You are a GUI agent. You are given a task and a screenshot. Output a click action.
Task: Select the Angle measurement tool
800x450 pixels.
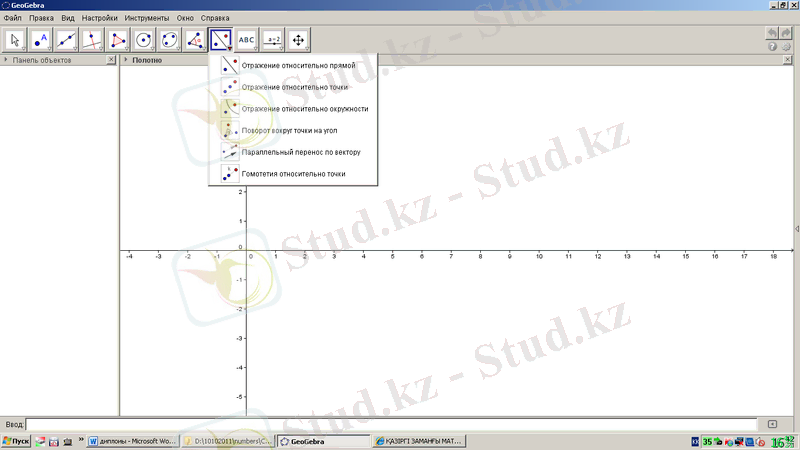[x=195, y=40]
